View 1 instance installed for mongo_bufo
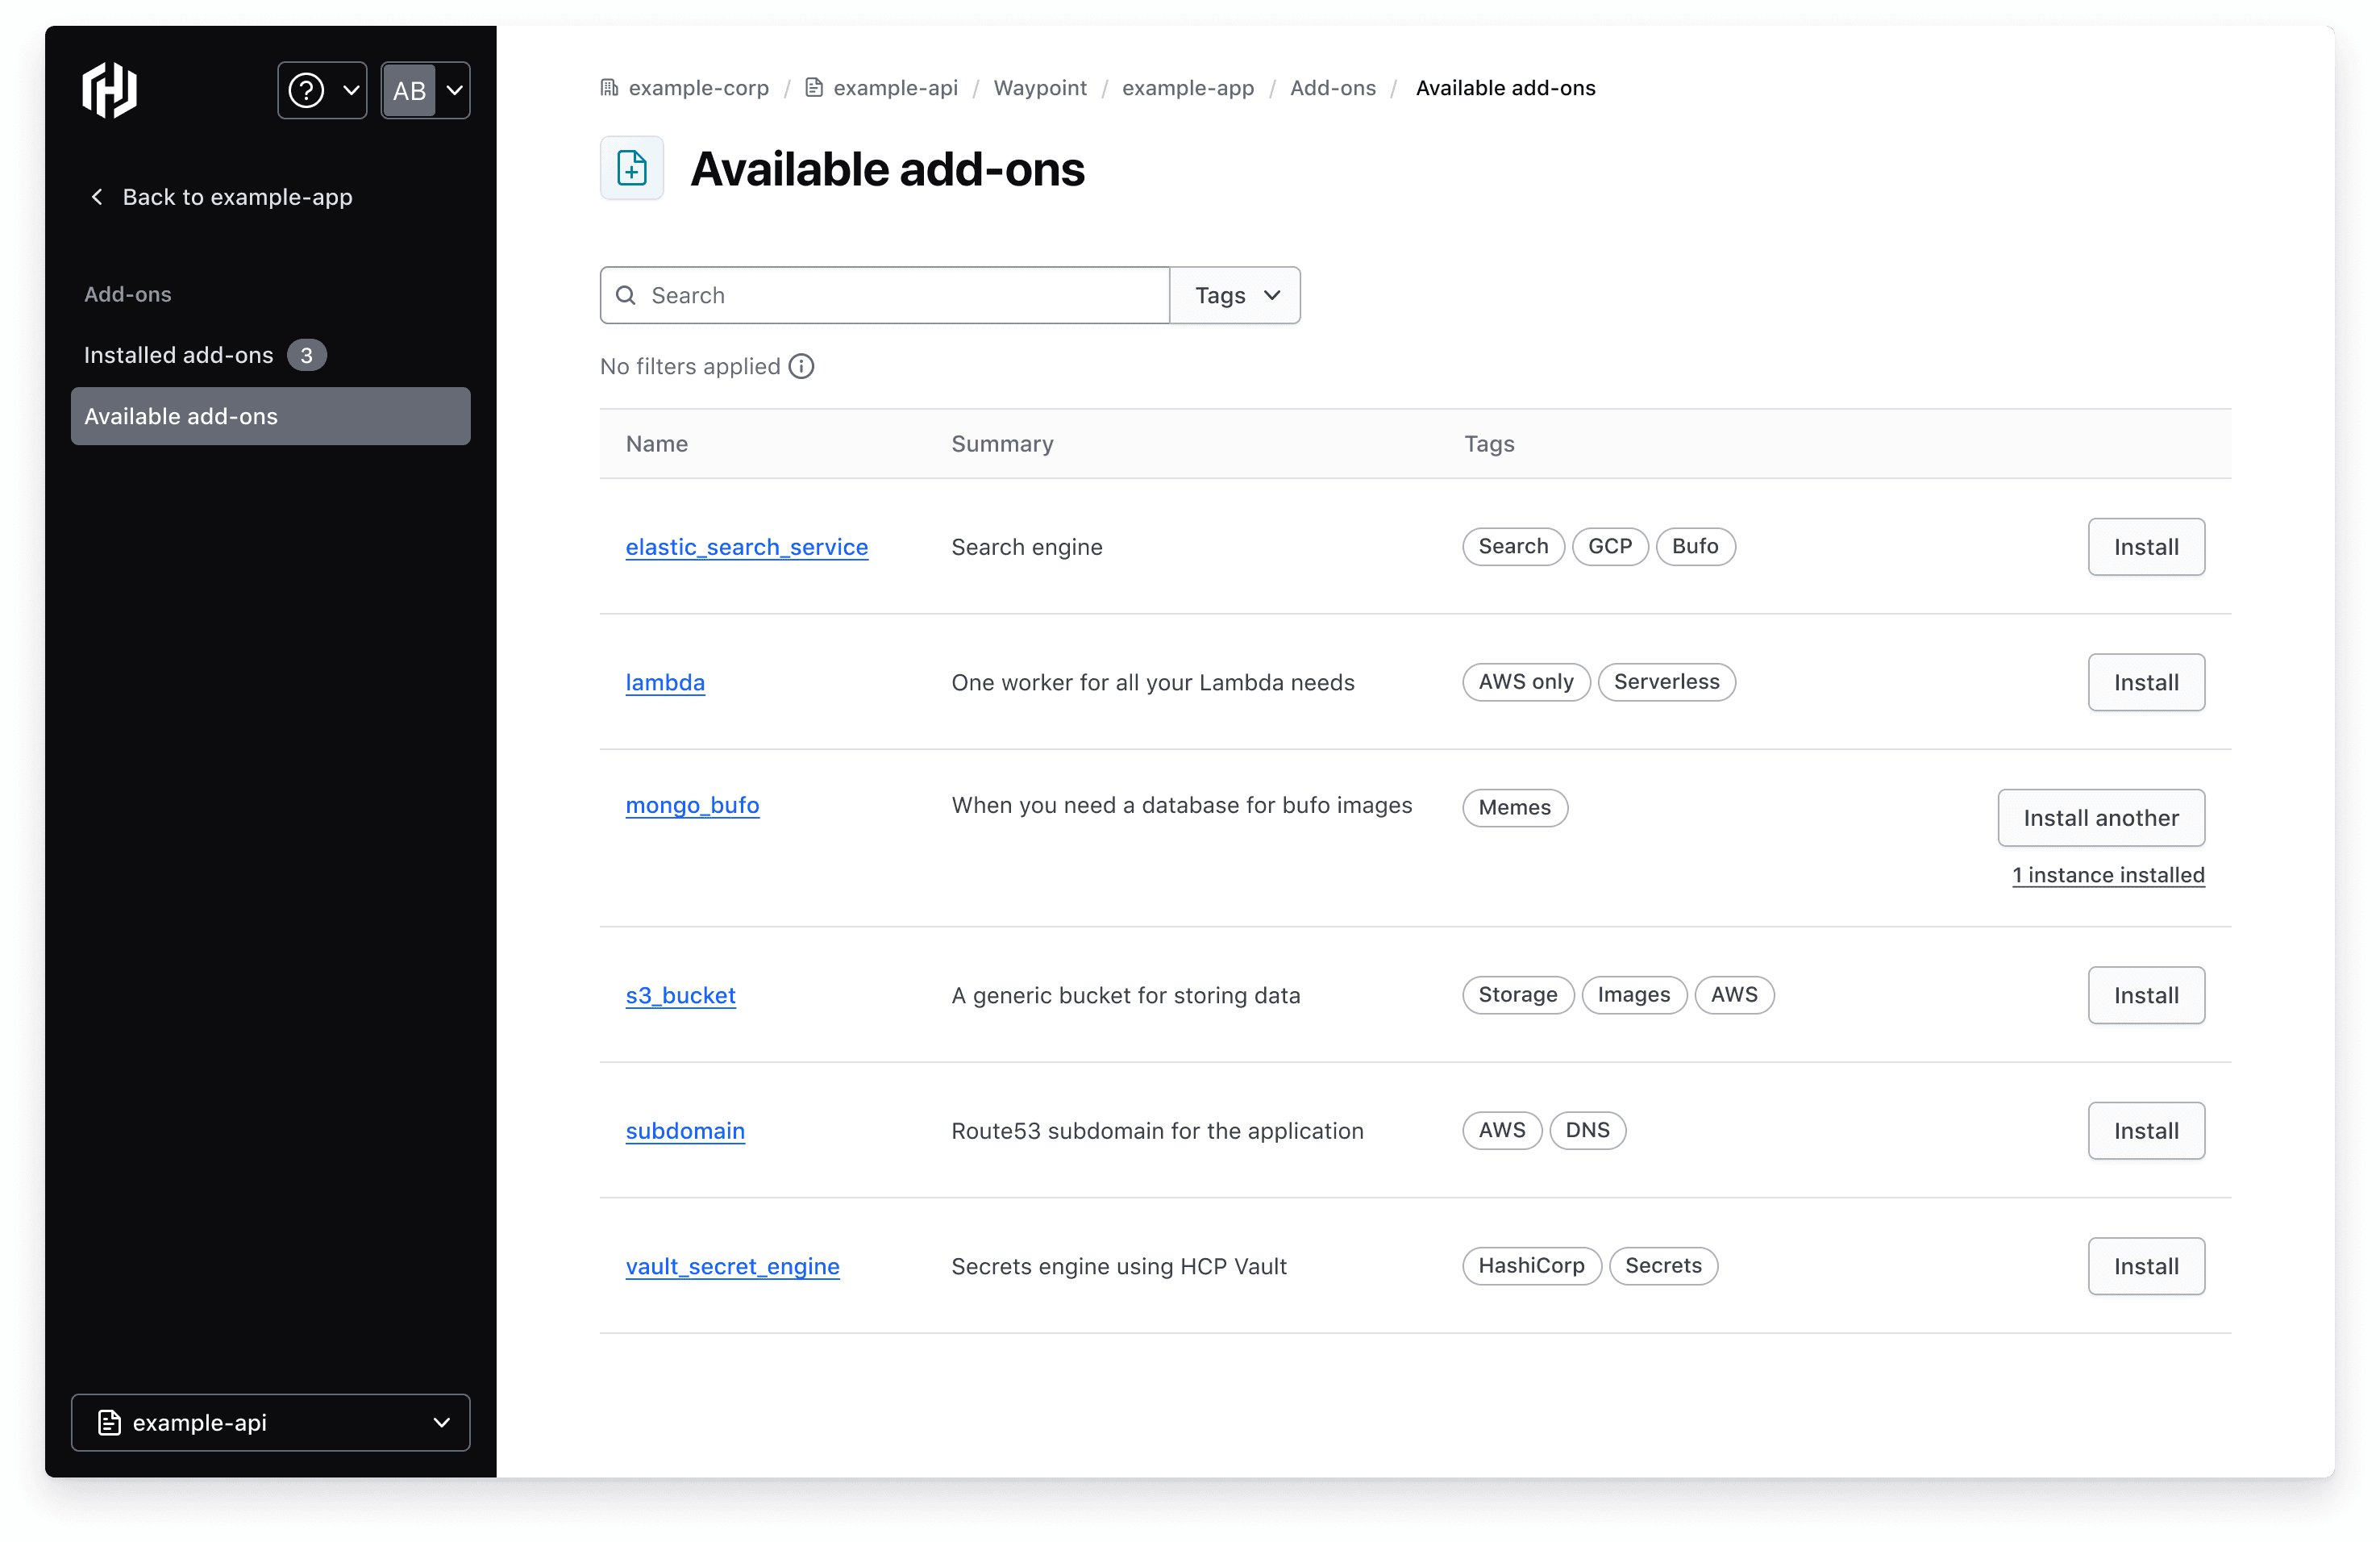Viewport: 2380px width, 1542px height. pos(2108,874)
